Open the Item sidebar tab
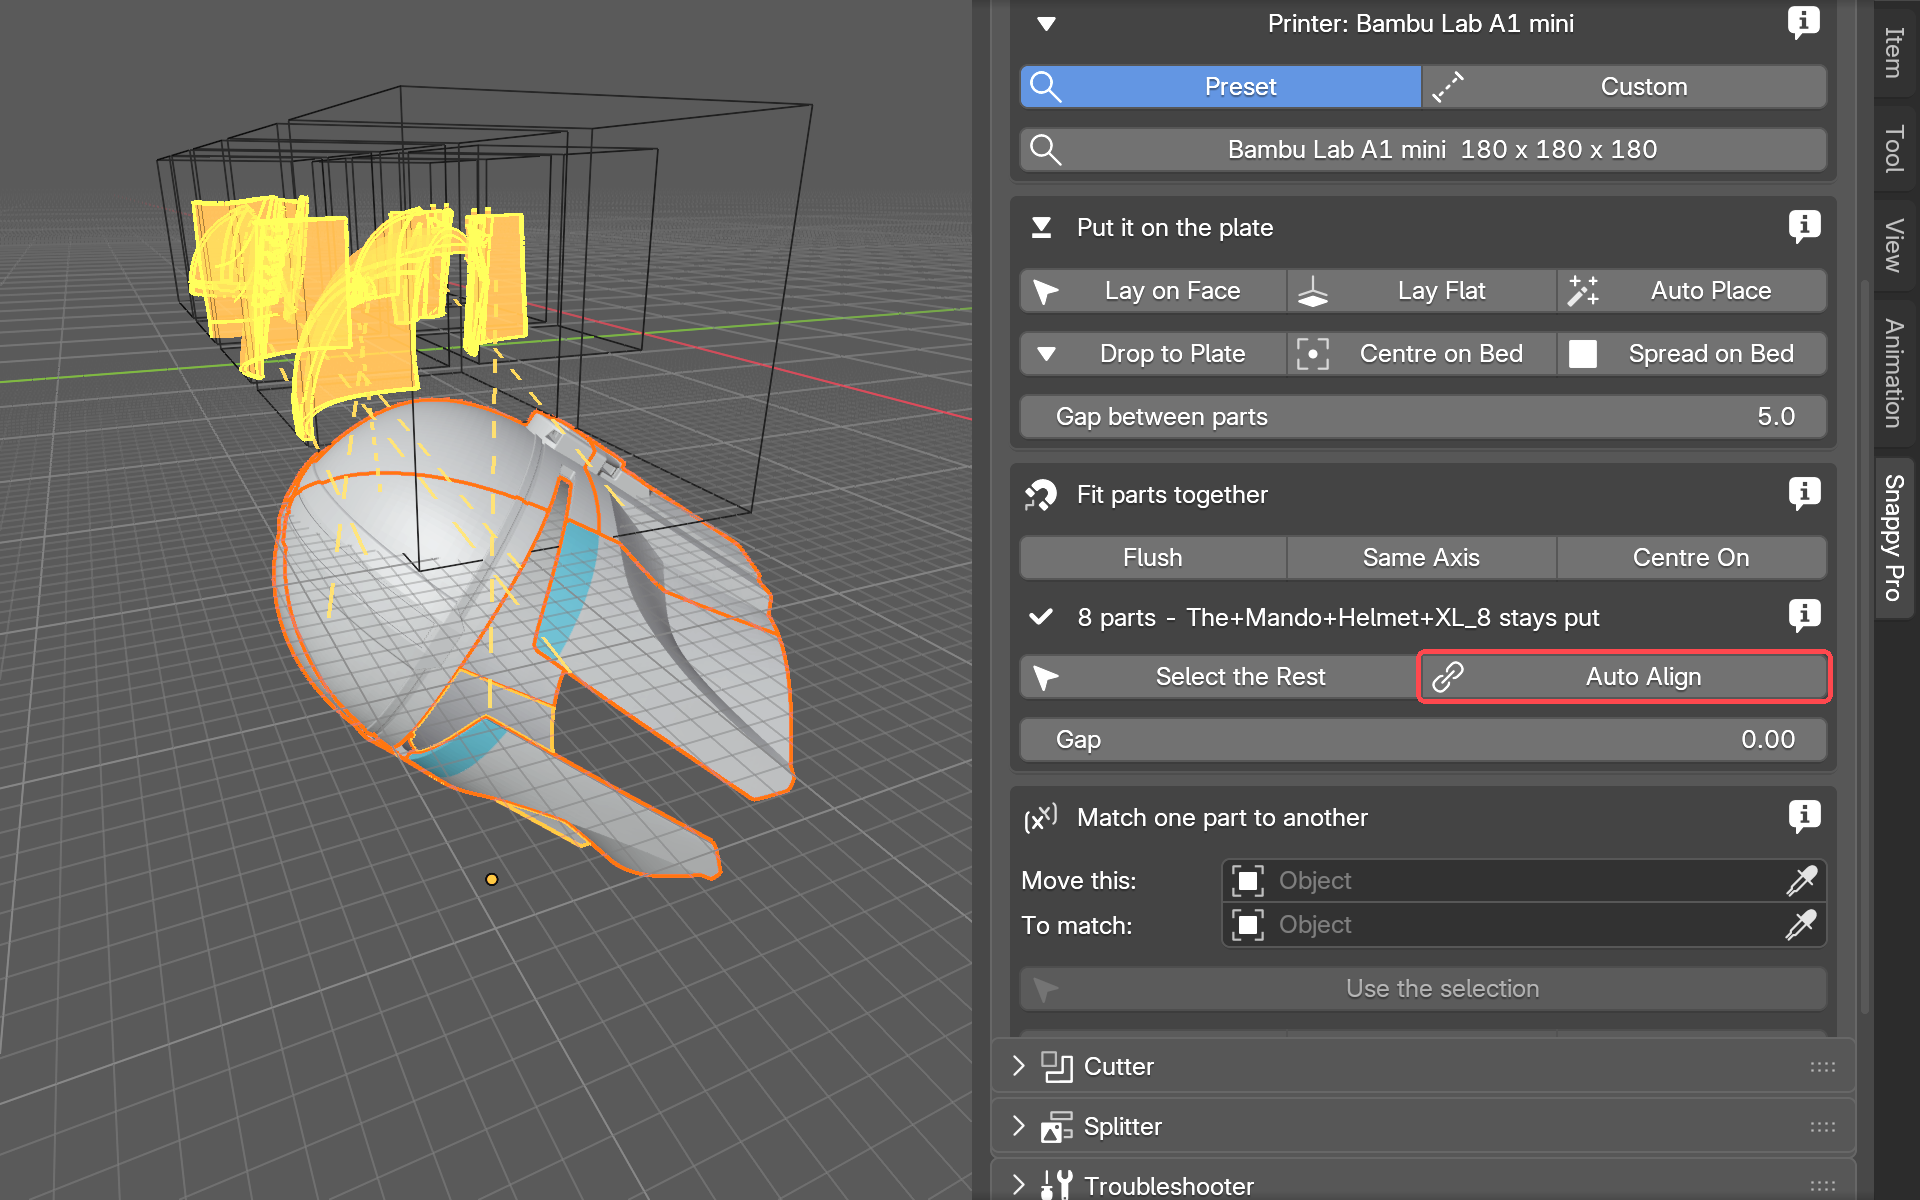The width and height of the screenshot is (1920, 1200). coord(1894,52)
